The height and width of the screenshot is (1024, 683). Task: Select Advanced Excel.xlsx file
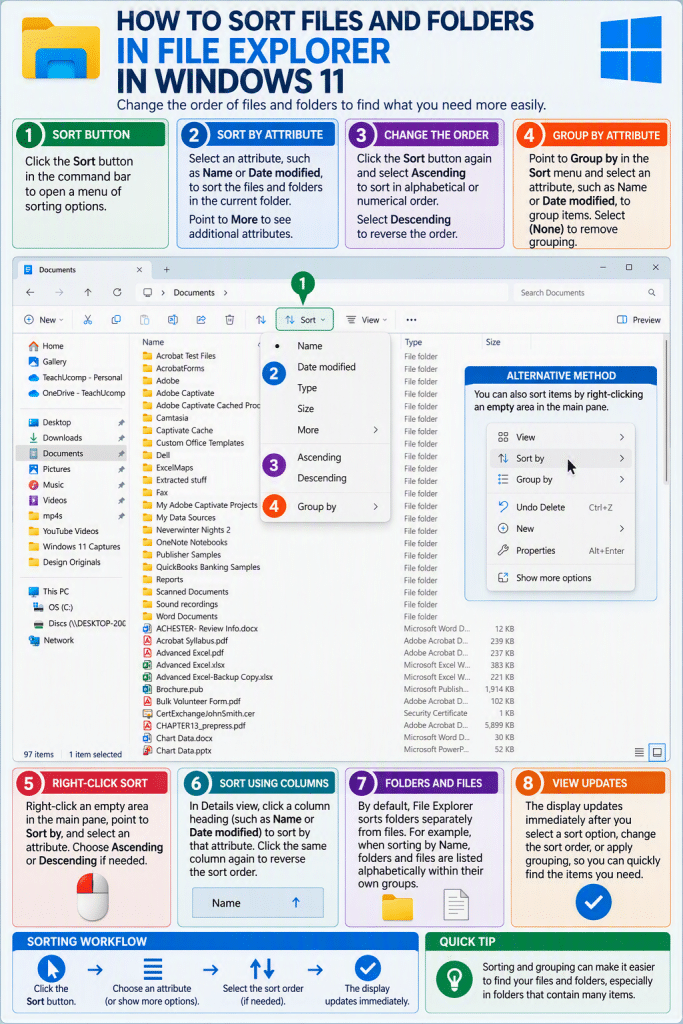(183, 665)
